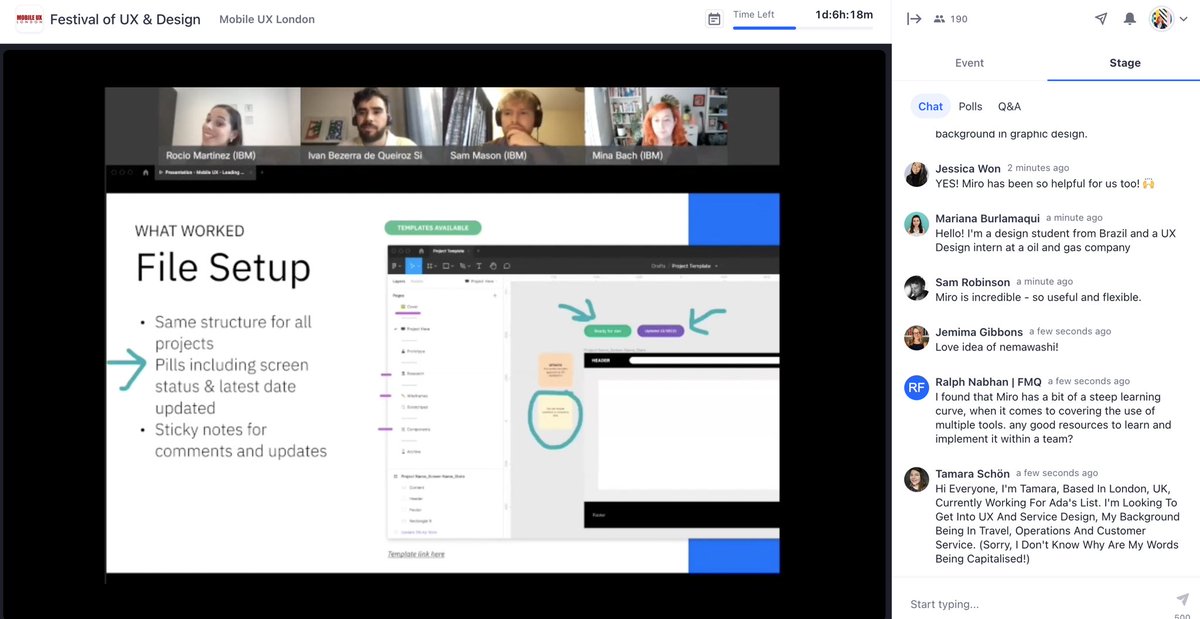Image resolution: width=1200 pixels, height=619 pixels.
Task: Select the Chat sub-tab
Action: 930,106
